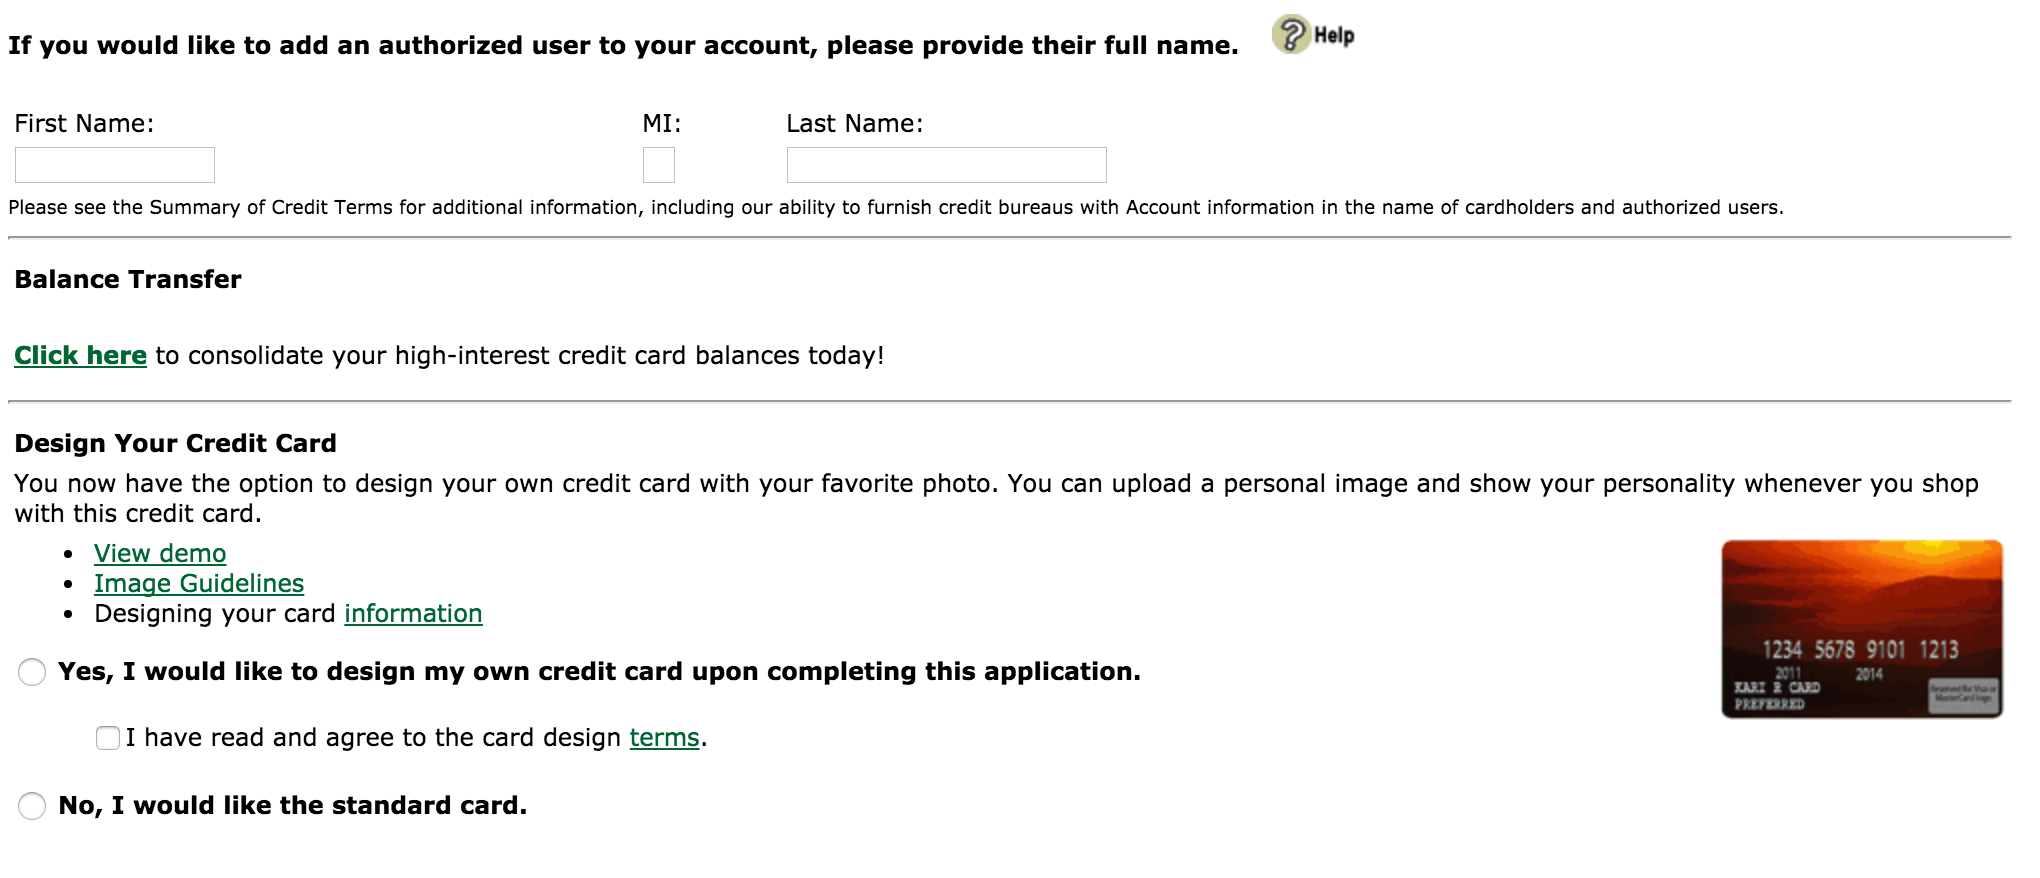Screen dimensions: 2040x878
Task: Select Yes design my own card radio
Action: click(32, 672)
